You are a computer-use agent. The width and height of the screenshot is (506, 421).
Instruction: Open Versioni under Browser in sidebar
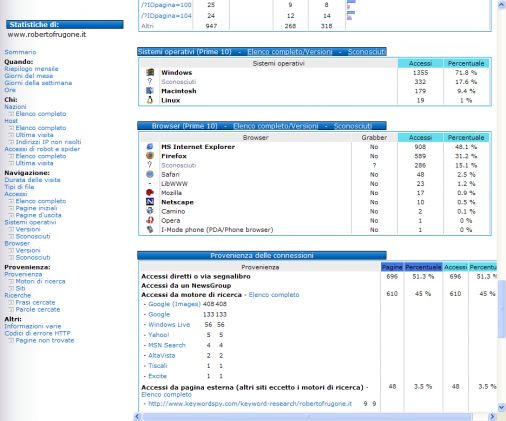[x=28, y=250]
